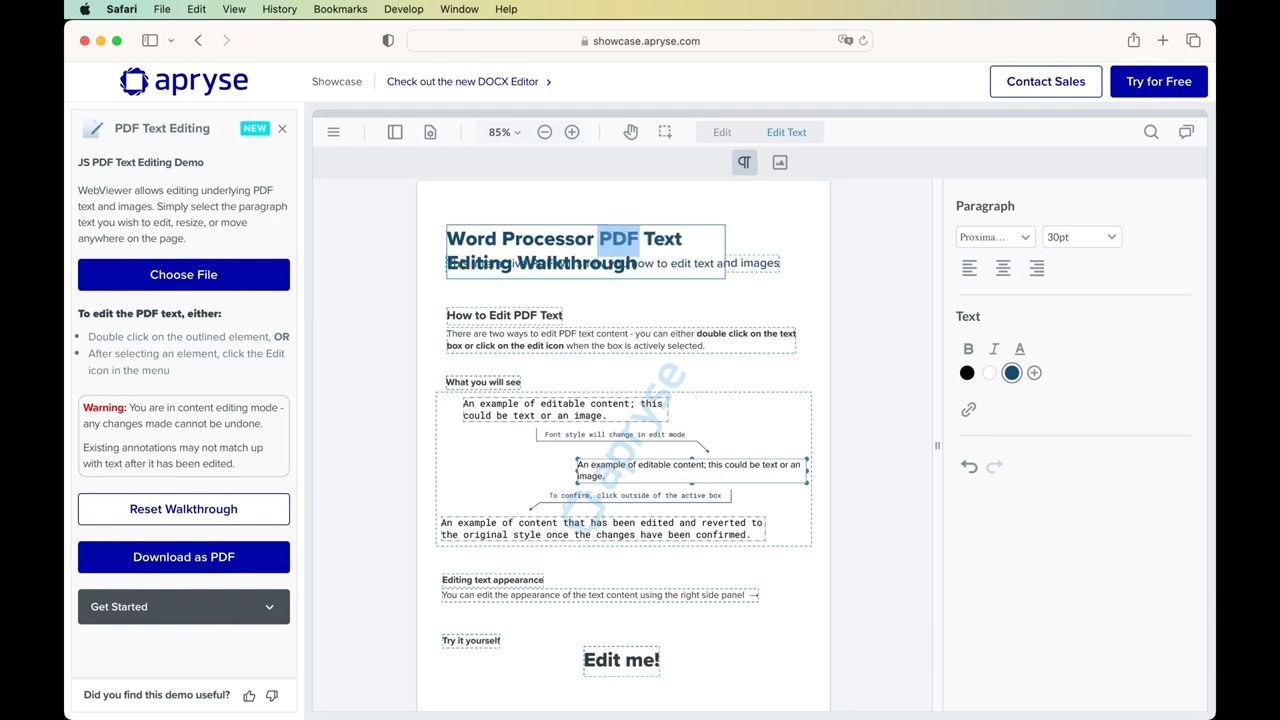This screenshot has width=1280, height=720.
Task: Open the comments panel icon
Action: tap(1186, 132)
